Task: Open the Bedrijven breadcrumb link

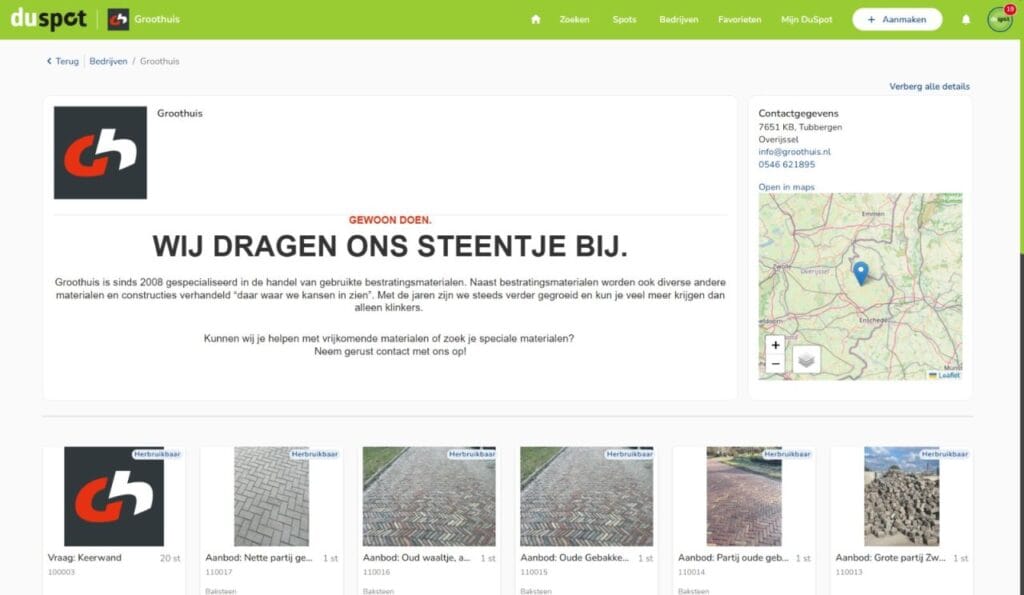Action: tap(108, 61)
